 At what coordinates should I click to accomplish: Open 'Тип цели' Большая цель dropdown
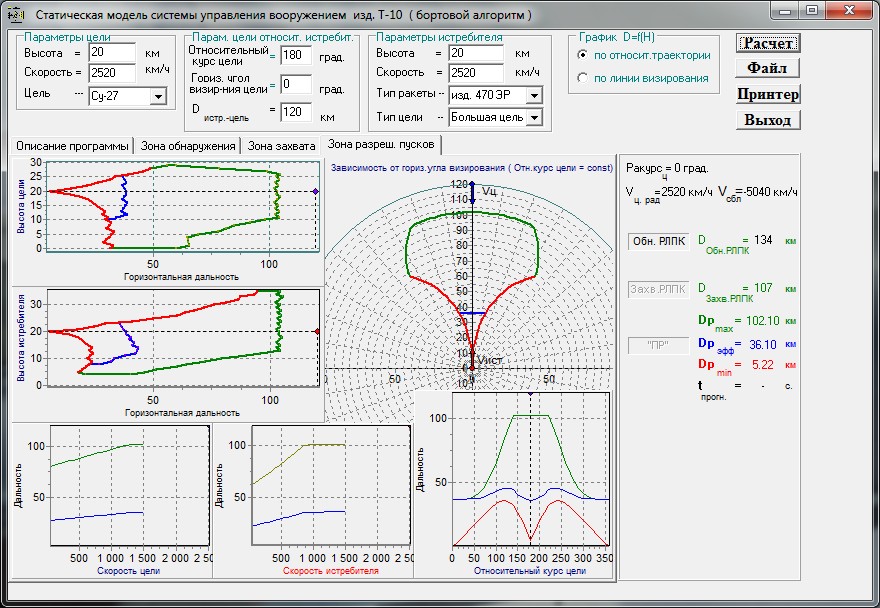click(x=534, y=117)
